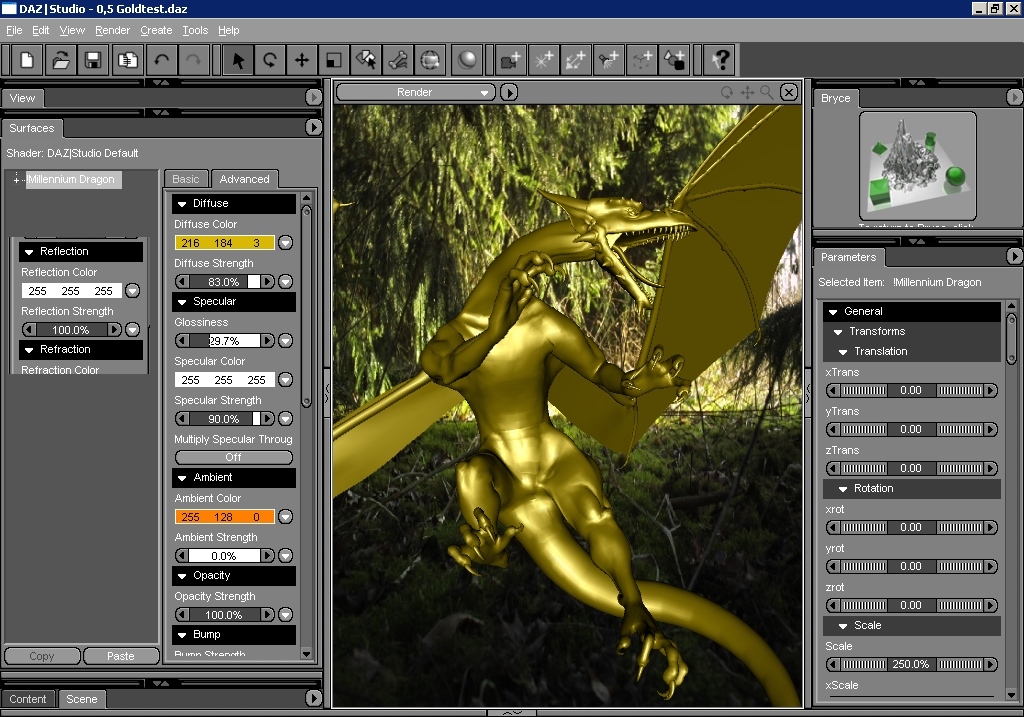The width and height of the screenshot is (1024, 717).
Task: Click the New file icon in toolbar
Action: click(27, 60)
